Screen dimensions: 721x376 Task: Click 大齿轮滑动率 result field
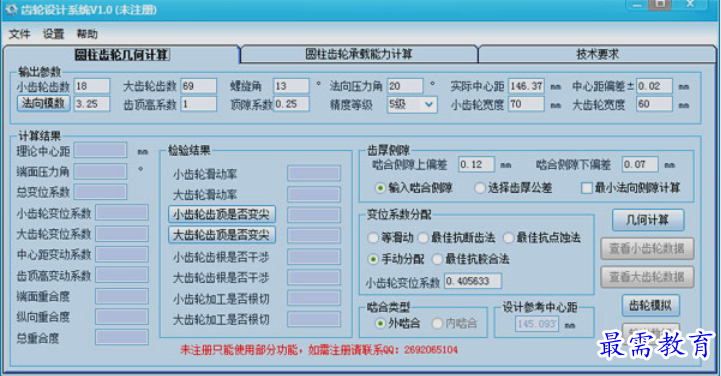(314, 194)
